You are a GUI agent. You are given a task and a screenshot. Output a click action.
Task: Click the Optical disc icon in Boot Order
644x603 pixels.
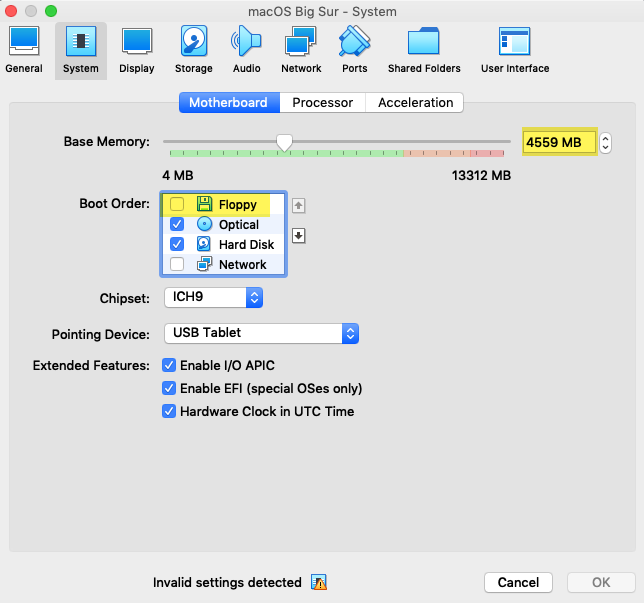click(204, 224)
